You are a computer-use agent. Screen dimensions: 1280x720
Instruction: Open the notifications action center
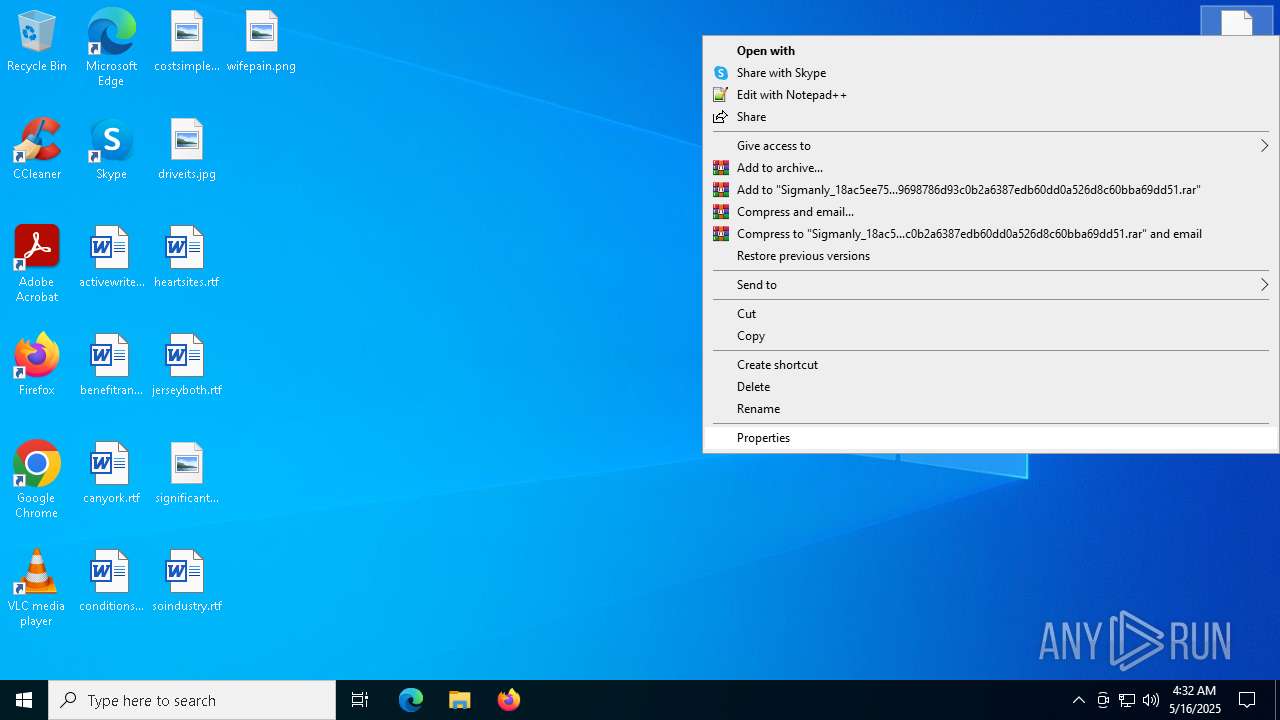(1247, 700)
